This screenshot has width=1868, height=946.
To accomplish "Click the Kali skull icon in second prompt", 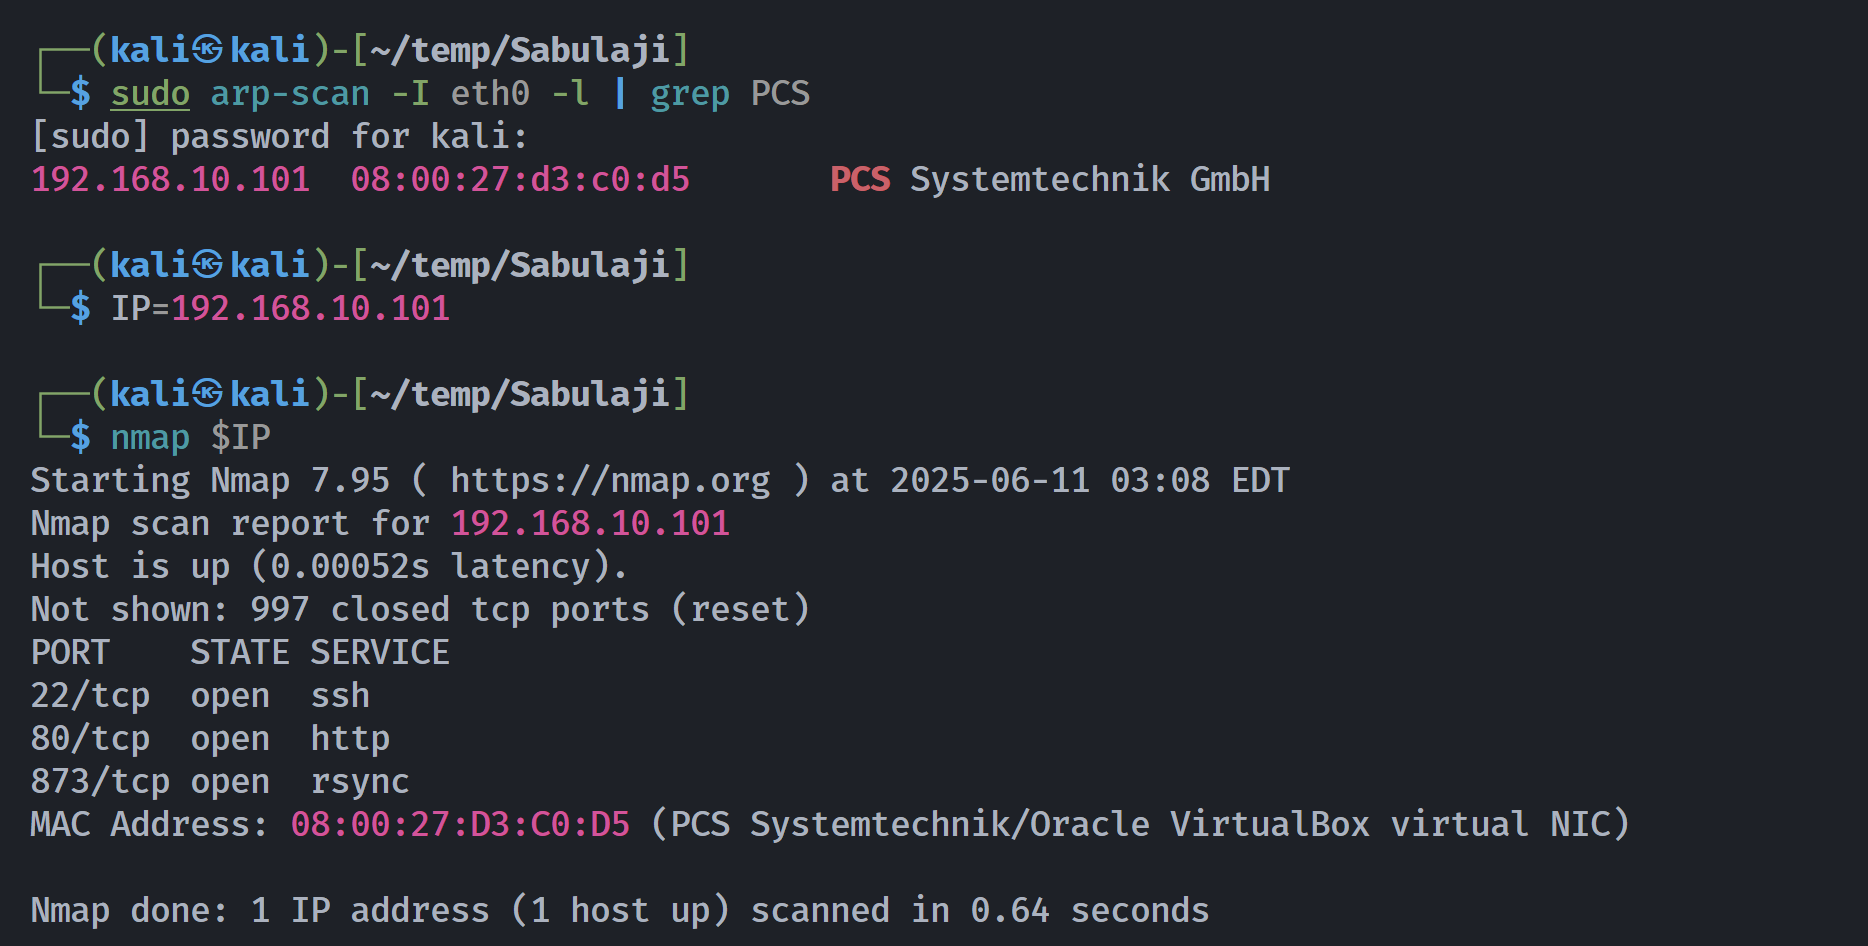I will 207,265.
